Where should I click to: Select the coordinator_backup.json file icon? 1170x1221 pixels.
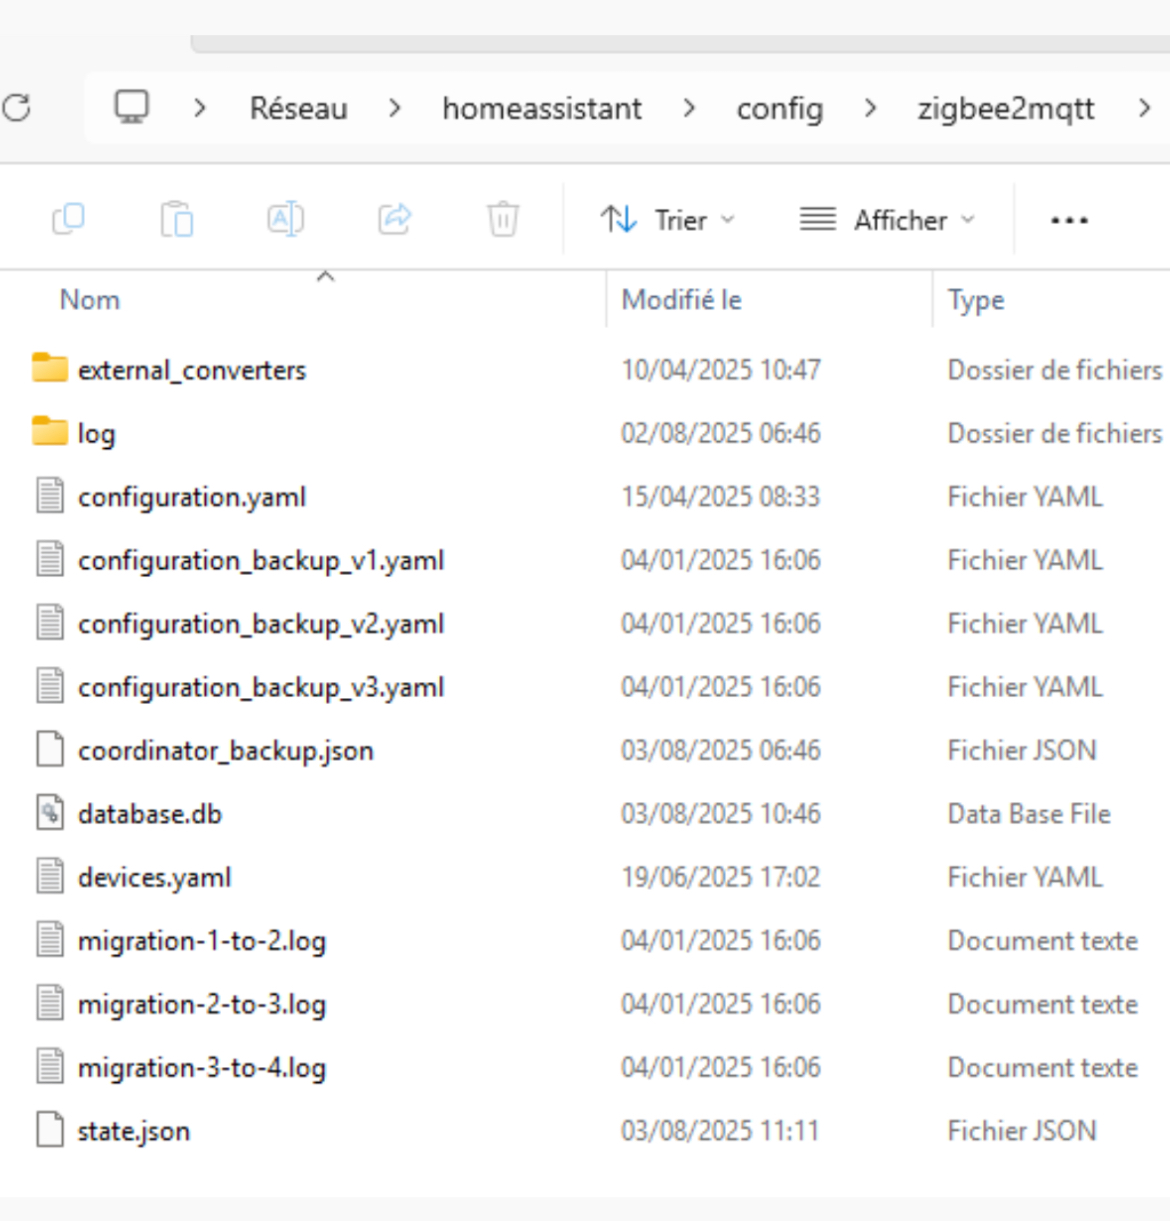click(x=50, y=749)
